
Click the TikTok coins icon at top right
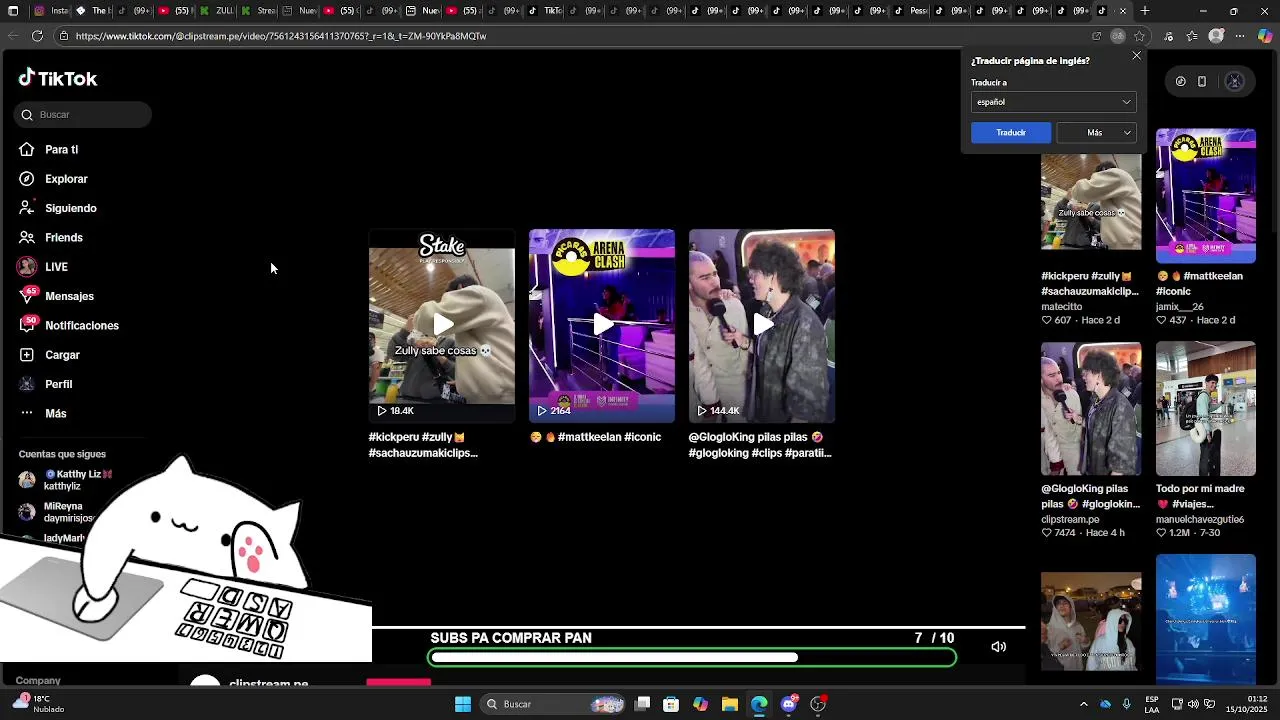click(x=1180, y=82)
